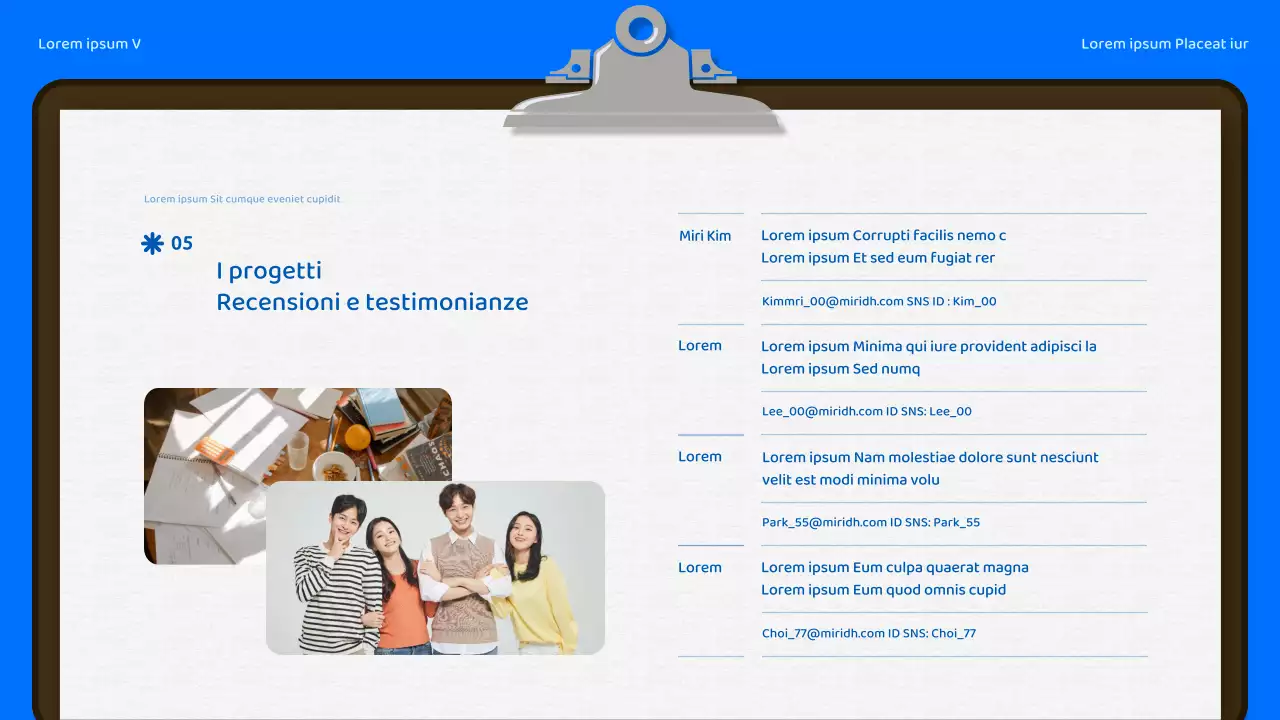Image resolution: width=1280 pixels, height=720 pixels.
Task: Click the Park_55@miridh.com contact line
Action: click(x=870, y=522)
